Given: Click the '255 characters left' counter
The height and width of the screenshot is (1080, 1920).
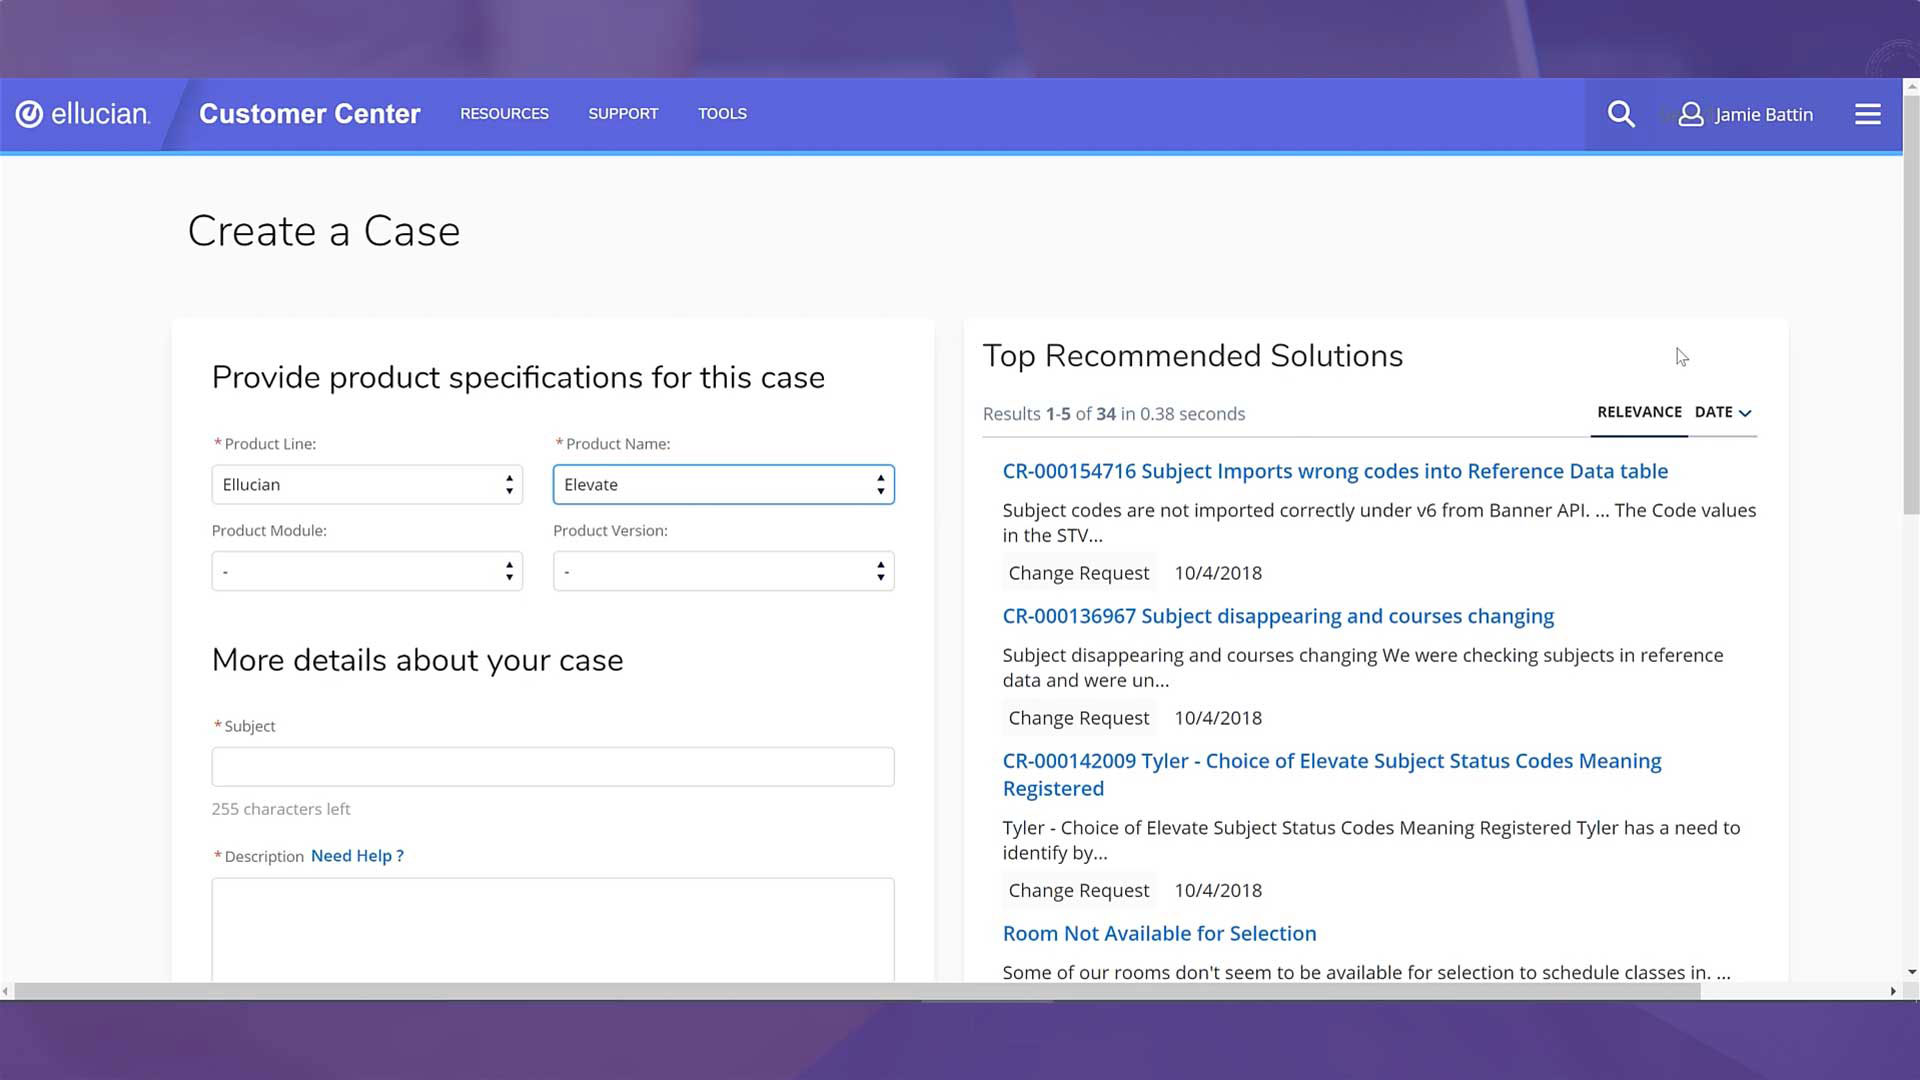Looking at the screenshot, I should point(281,809).
